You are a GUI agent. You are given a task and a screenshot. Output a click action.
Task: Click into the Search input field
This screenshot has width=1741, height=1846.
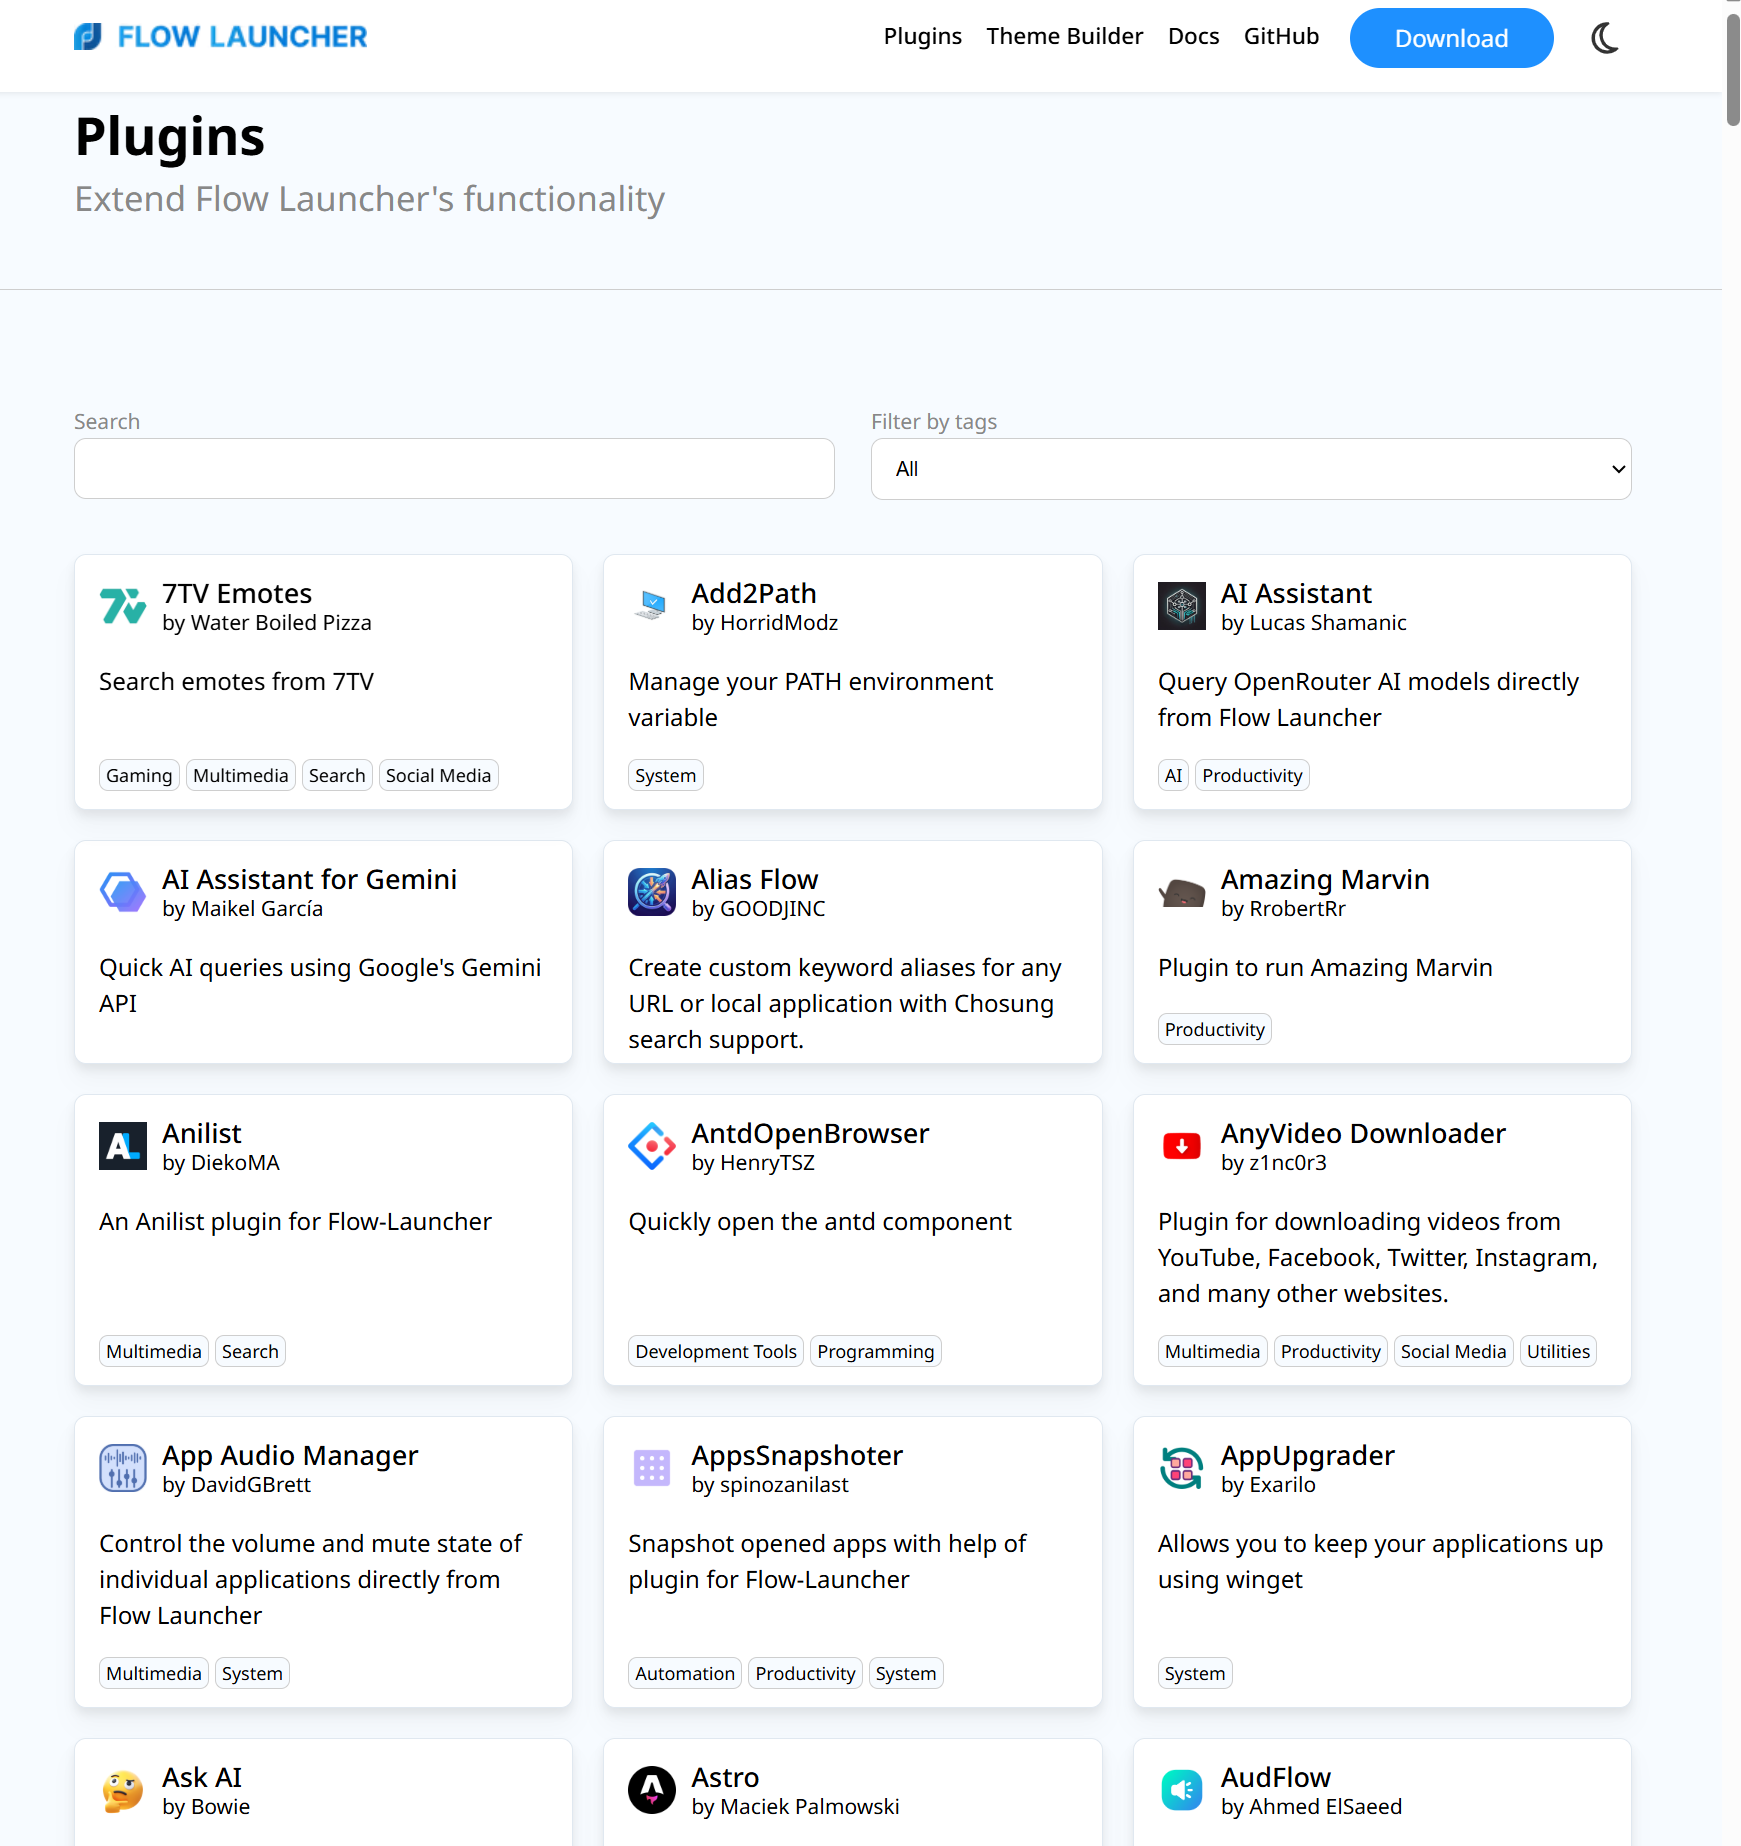[454, 469]
